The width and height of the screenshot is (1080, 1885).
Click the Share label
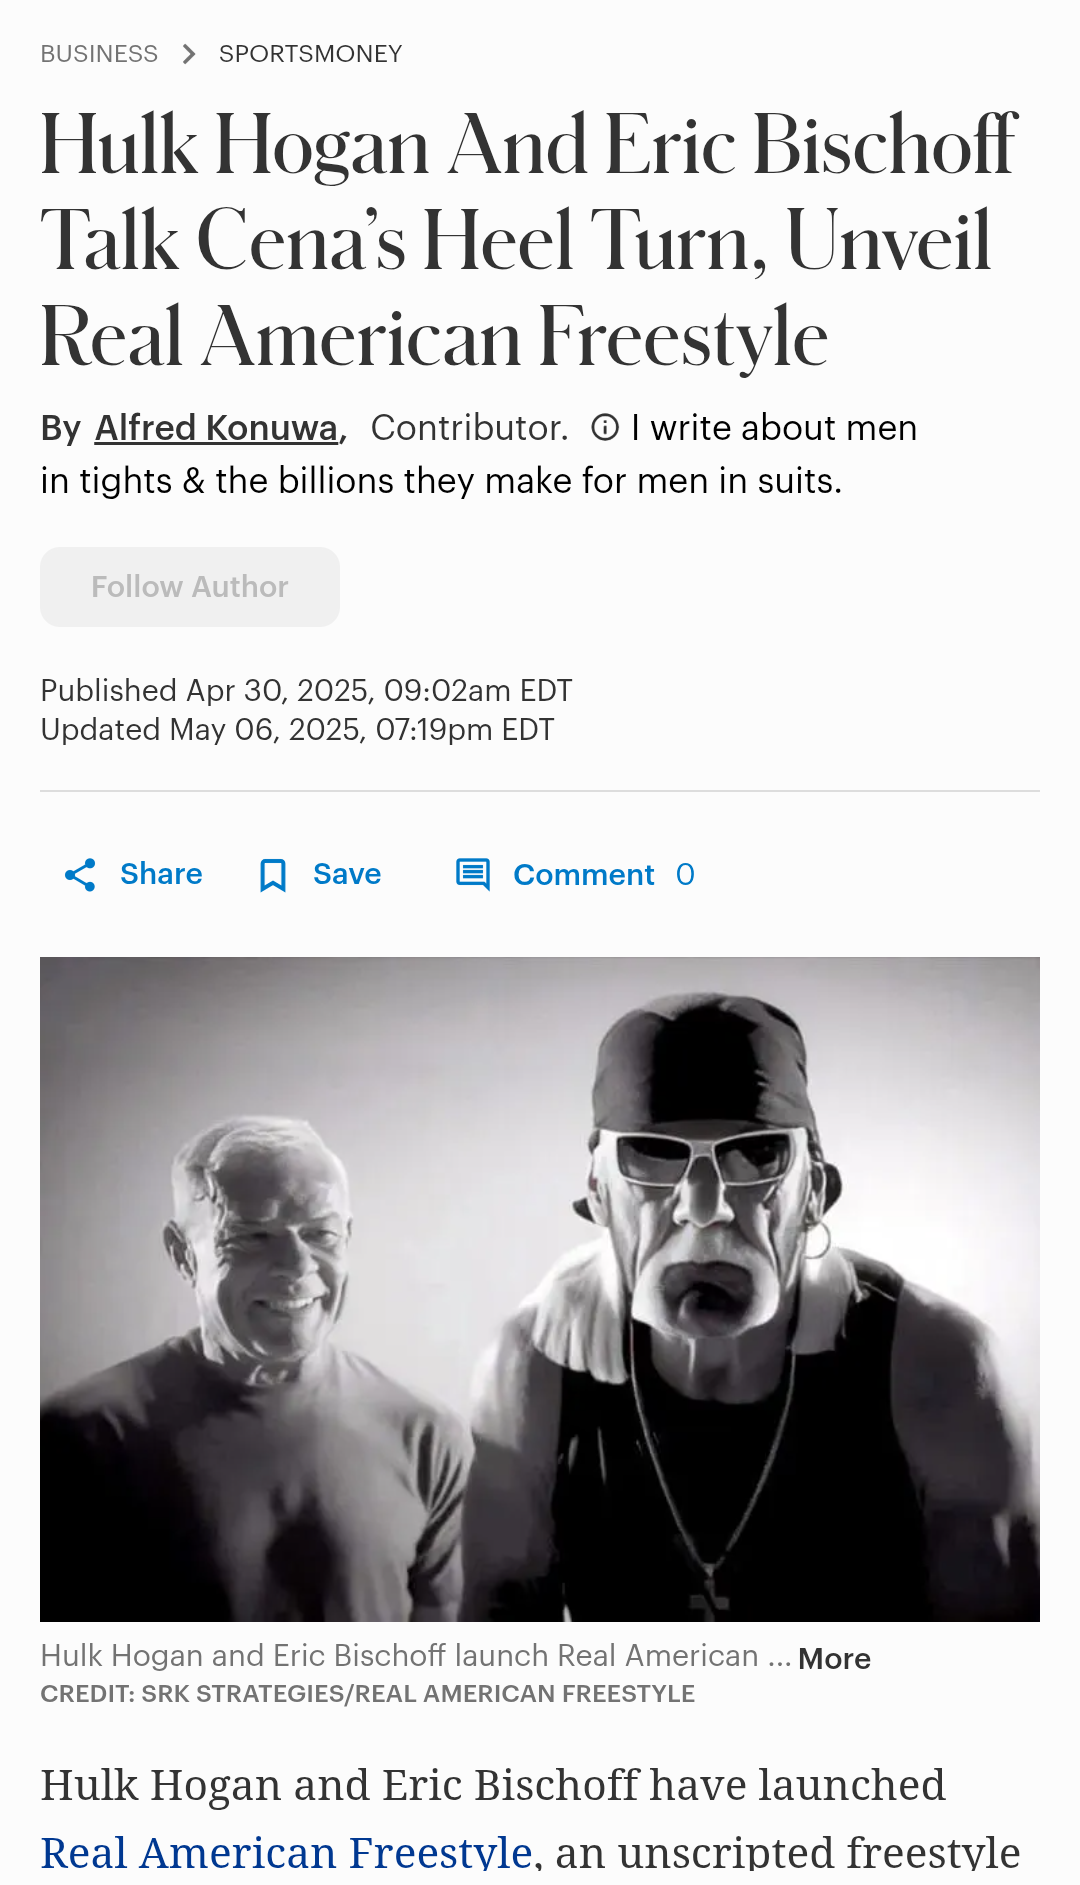coord(161,874)
